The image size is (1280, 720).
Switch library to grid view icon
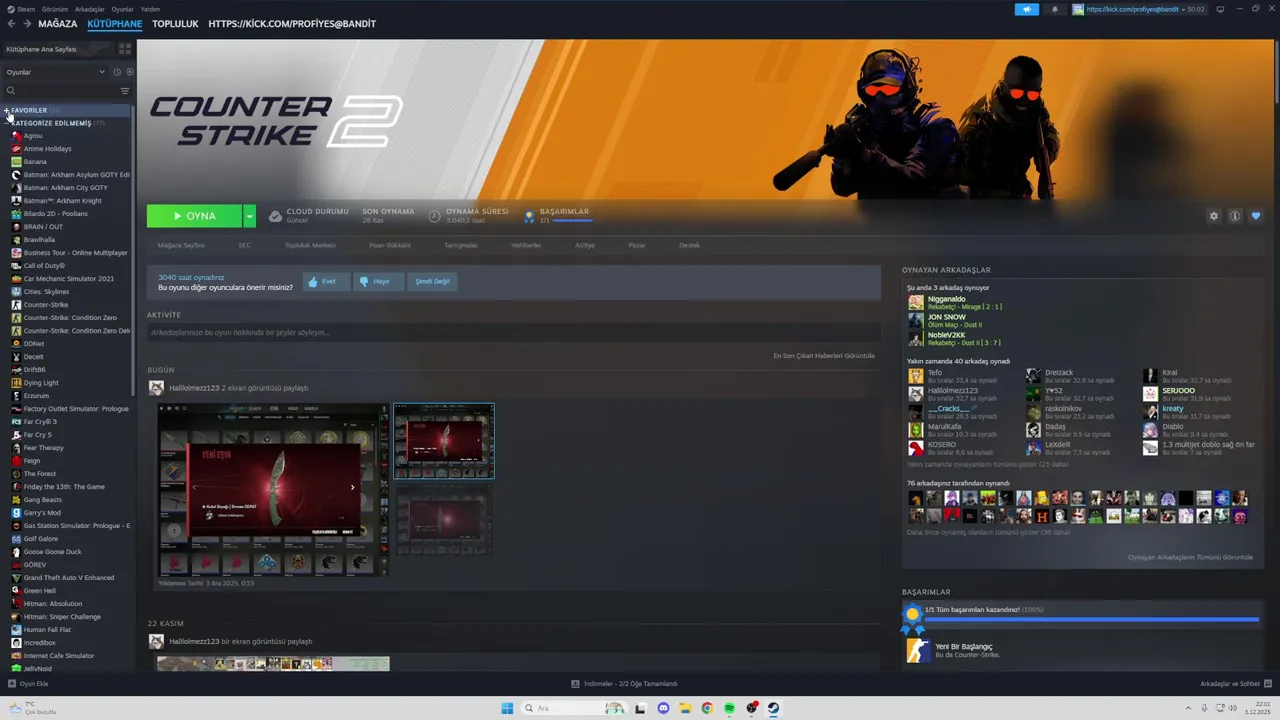125,48
